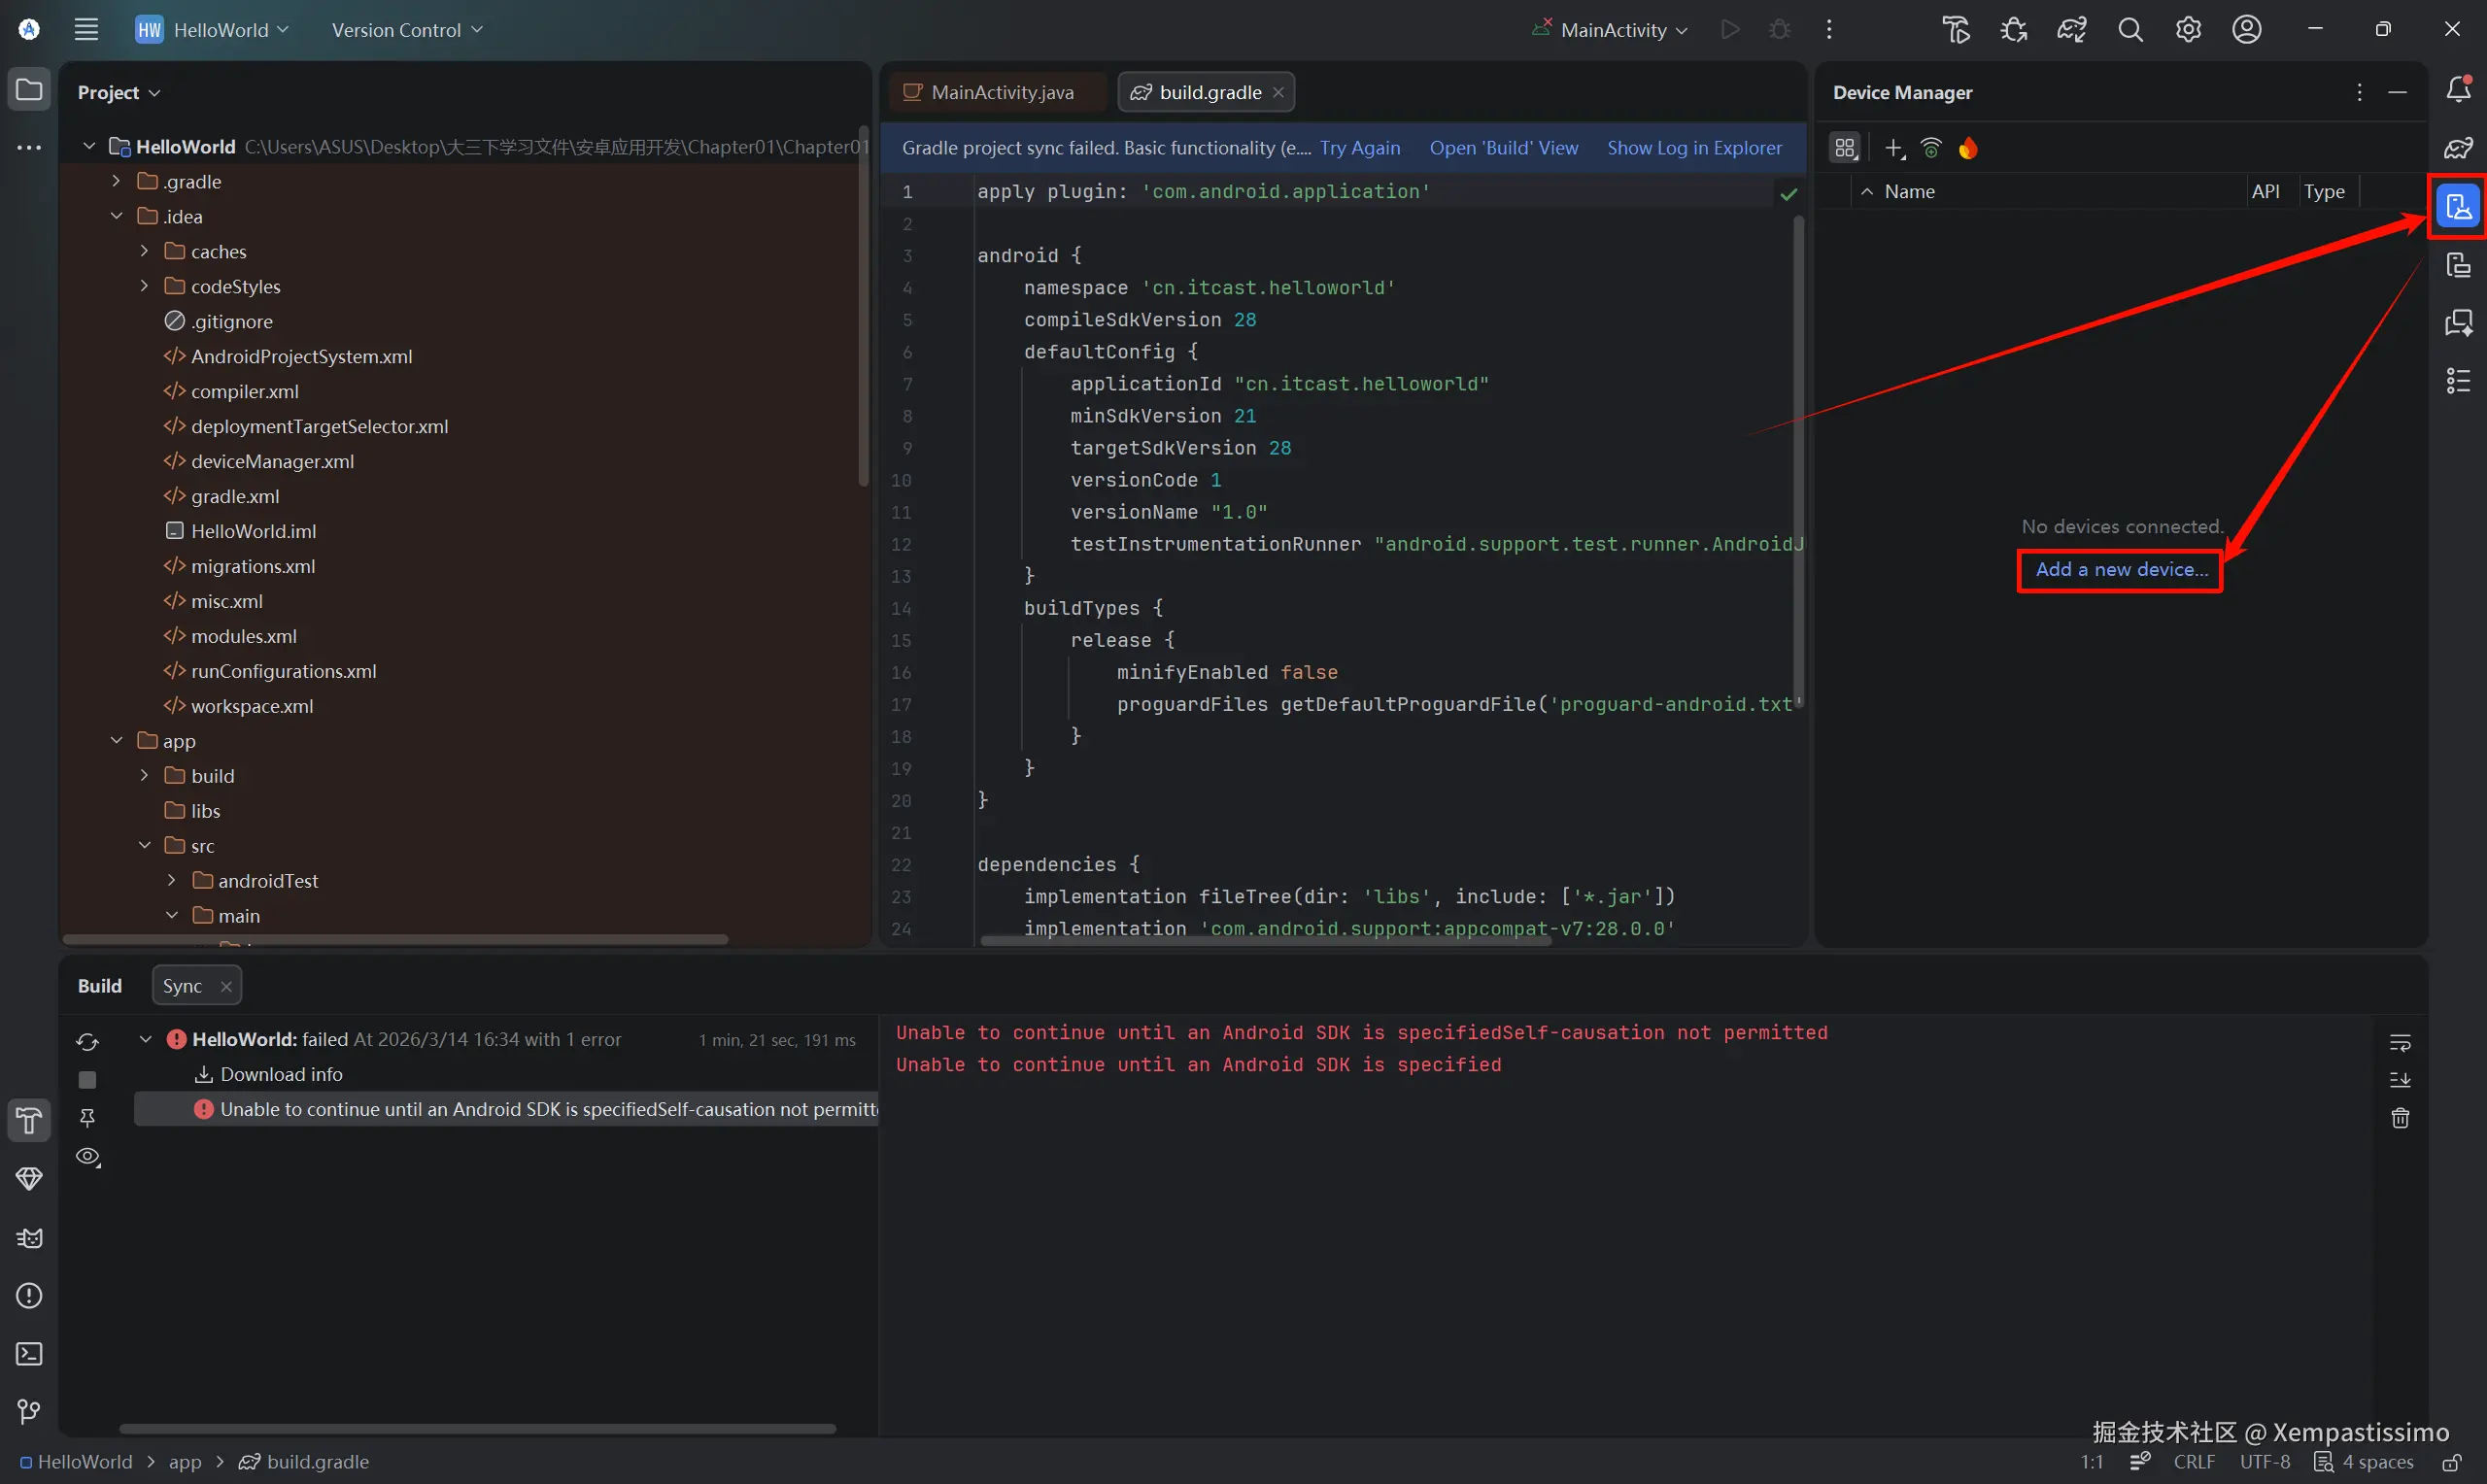Open the Device Manager sidebar icon
This screenshot has height=1484, width=2487.
click(x=2458, y=207)
